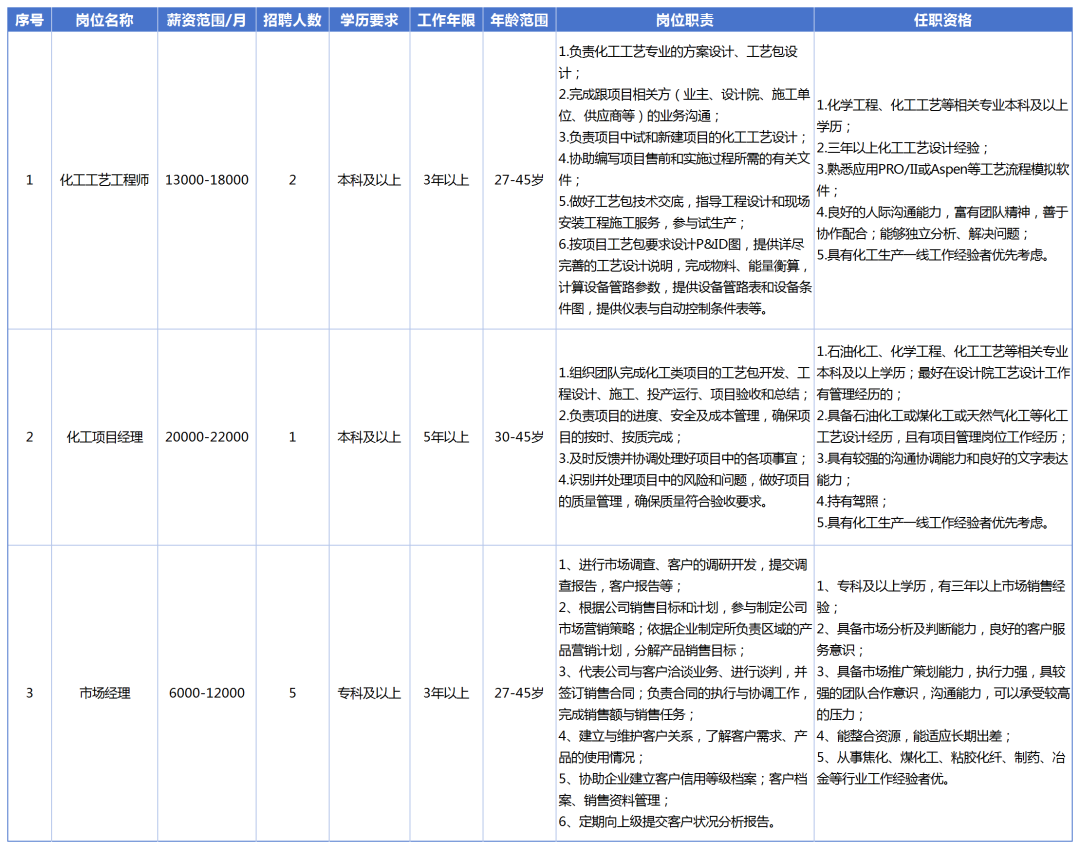
Task: Select the 5年以上 experience cell
Action: click(x=446, y=437)
